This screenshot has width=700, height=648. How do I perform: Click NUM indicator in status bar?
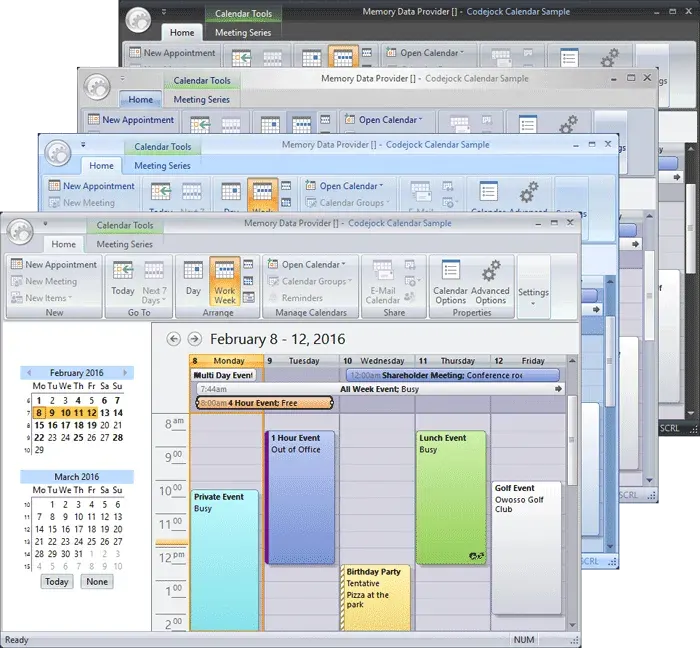point(524,640)
